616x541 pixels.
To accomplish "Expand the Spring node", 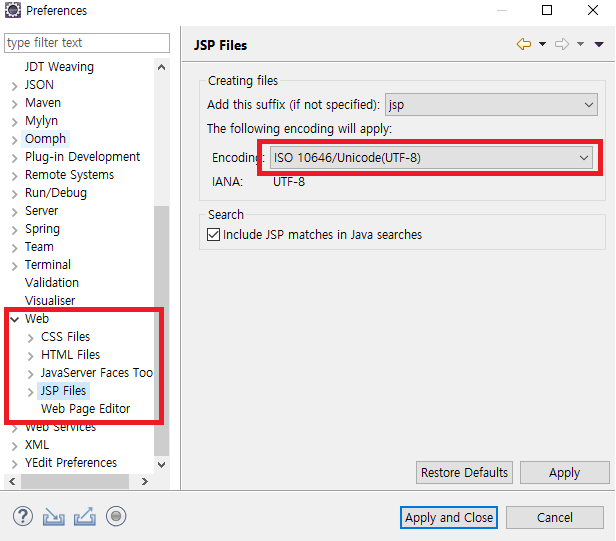I will [15, 230].
